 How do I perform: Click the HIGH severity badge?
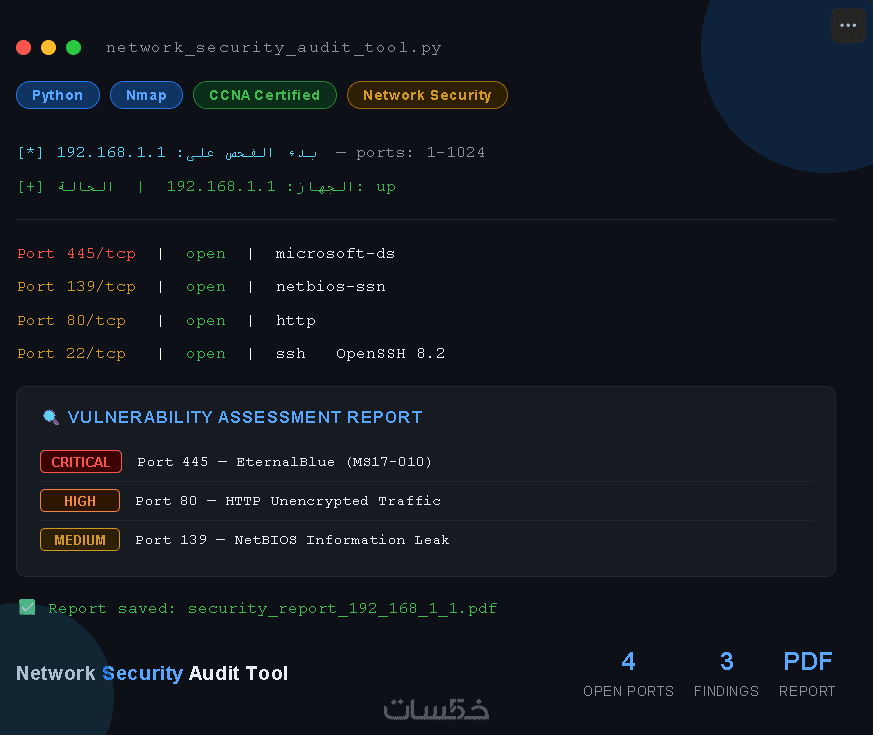click(x=80, y=501)
